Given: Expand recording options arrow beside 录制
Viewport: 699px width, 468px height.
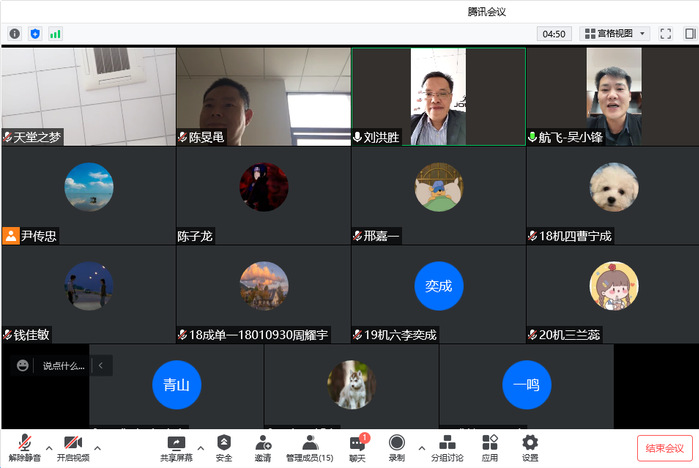Looking at the screenshot, I should click(x=420, y=447).
